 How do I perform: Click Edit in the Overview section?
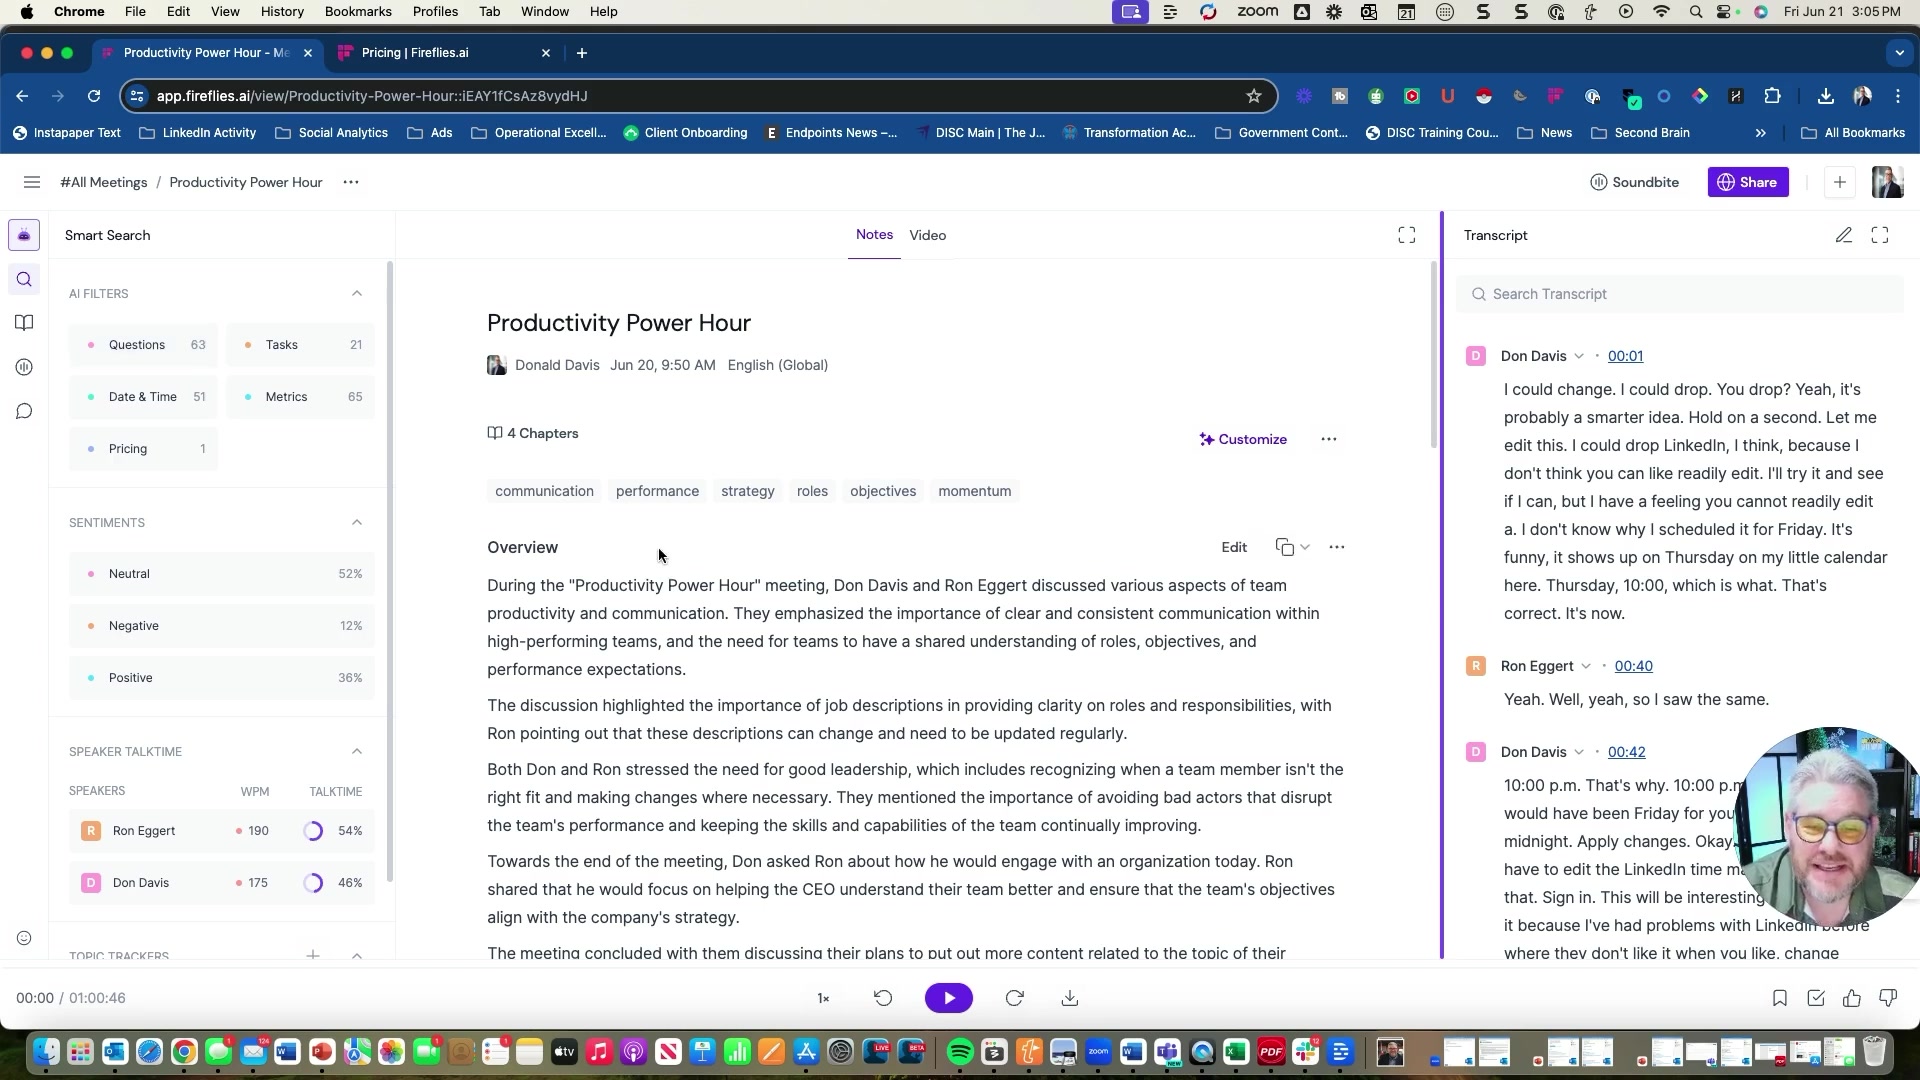pyautogui.click(x=1234, y=547)
